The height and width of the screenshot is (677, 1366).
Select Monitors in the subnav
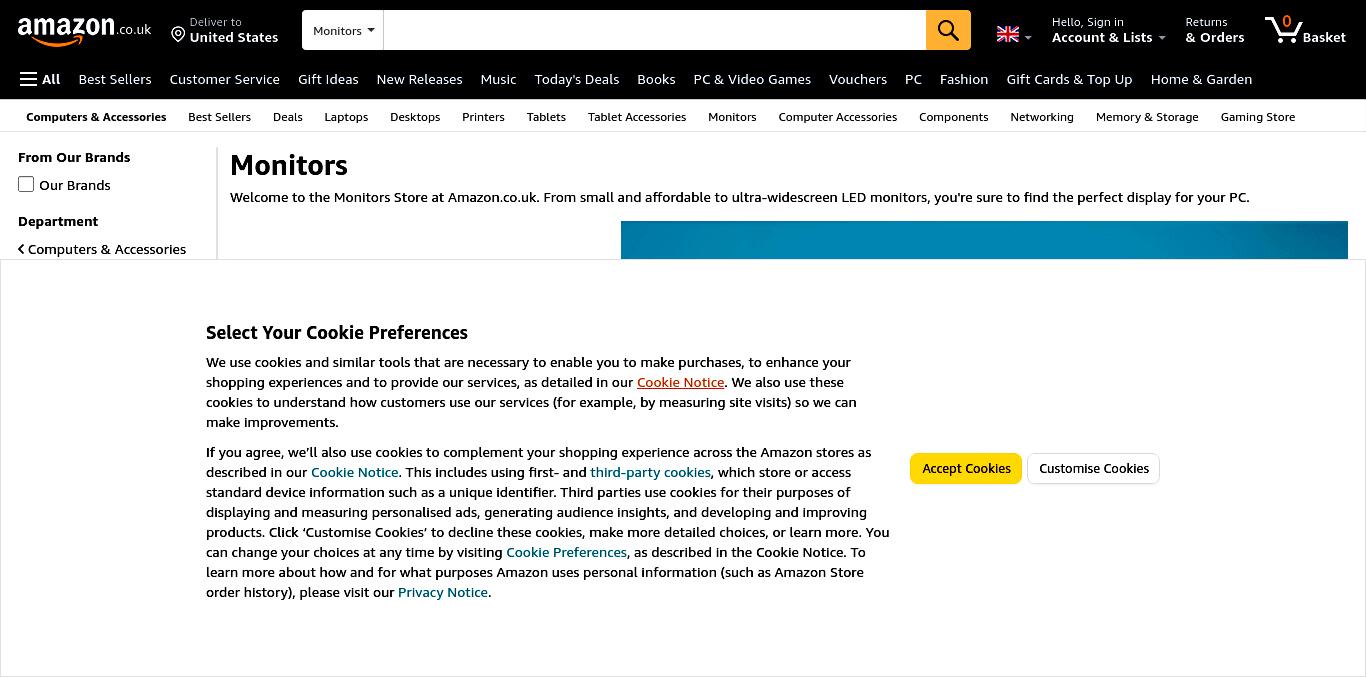[732, 117]
